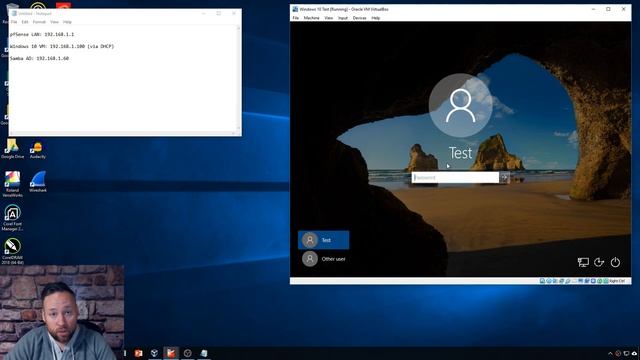
Task: Launch CorelDRAW 2018 desktop shortcut
Action: (x=12, y=251)
